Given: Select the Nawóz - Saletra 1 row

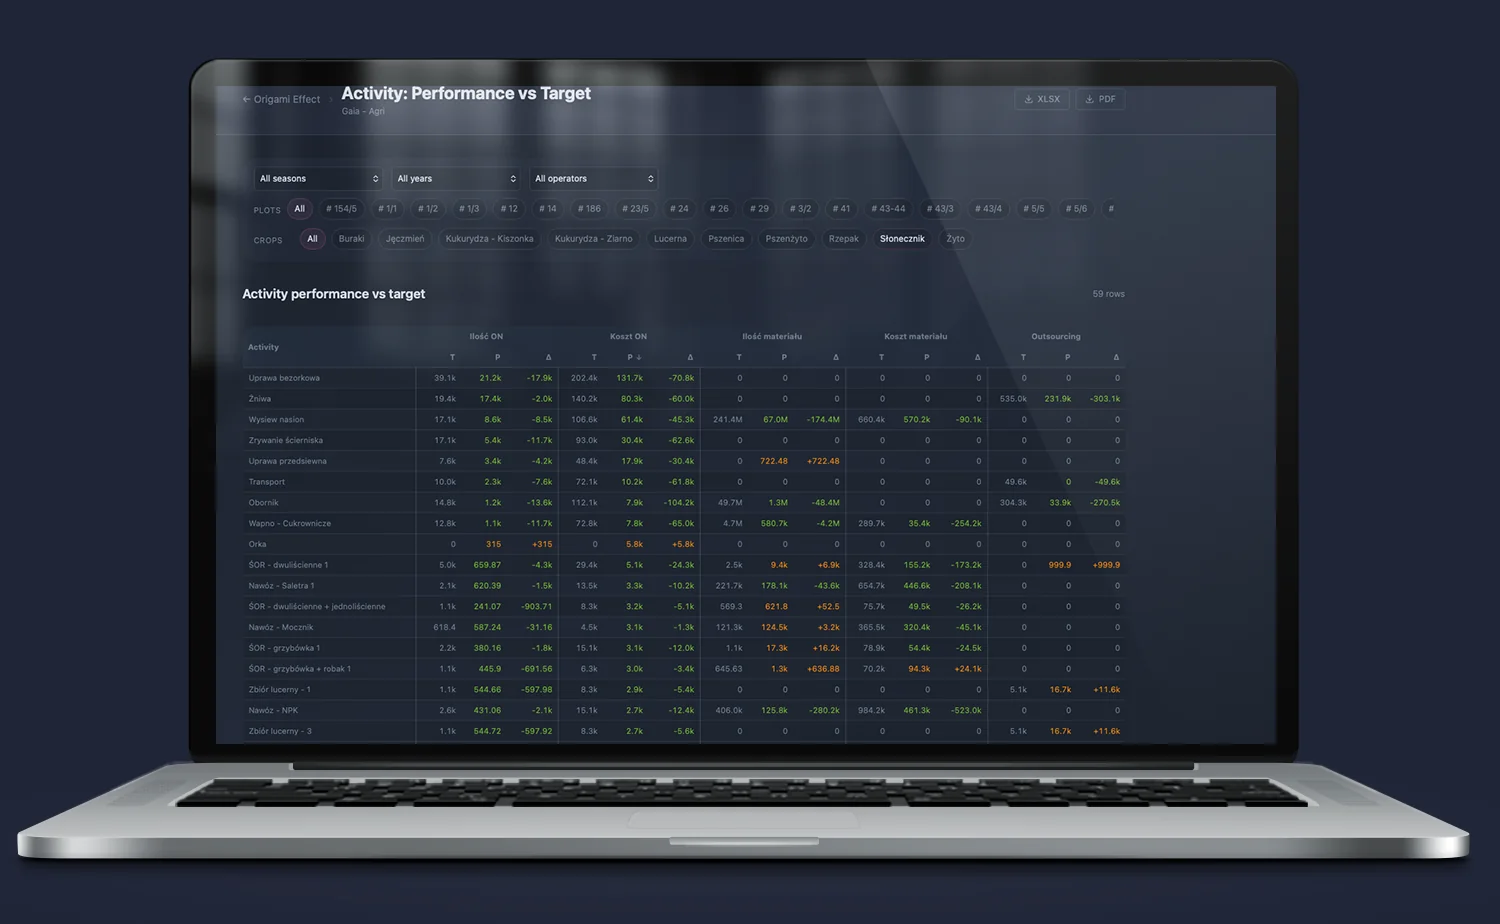Looking at the screenshot, I should 684,586.
